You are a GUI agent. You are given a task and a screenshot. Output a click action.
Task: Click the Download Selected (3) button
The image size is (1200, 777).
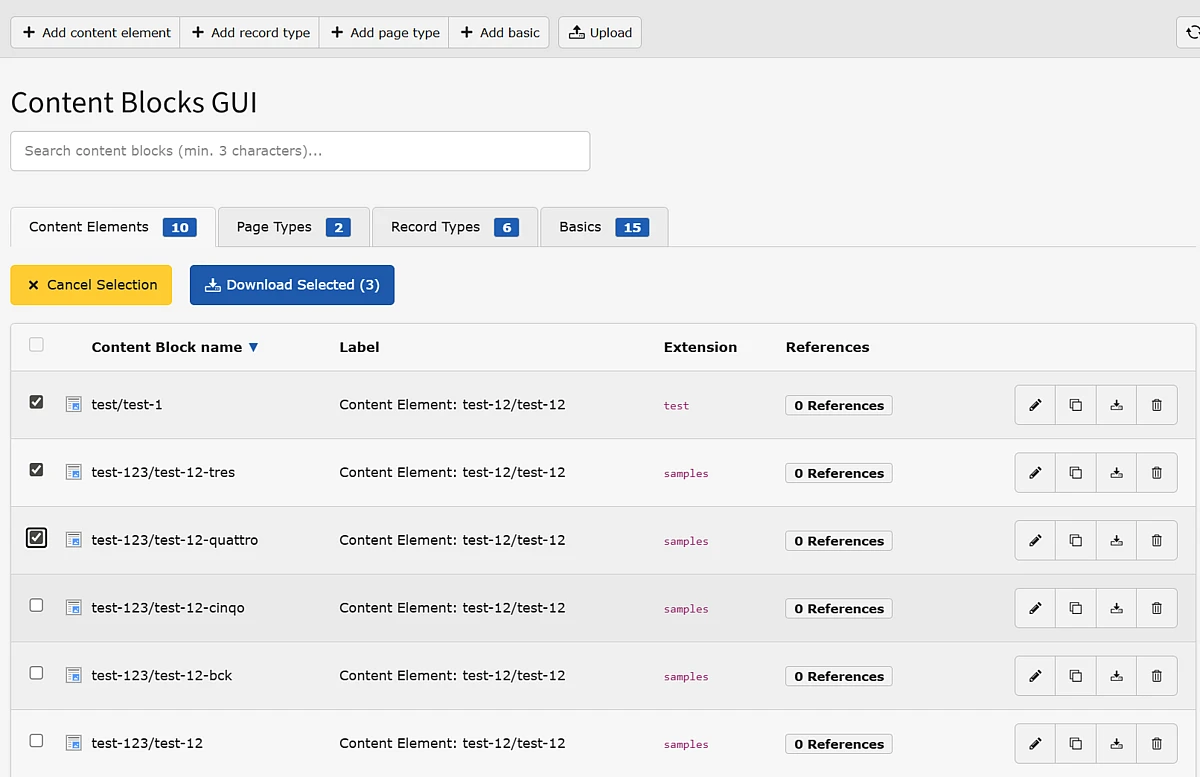pyautogui.click(x=292, y=285)
